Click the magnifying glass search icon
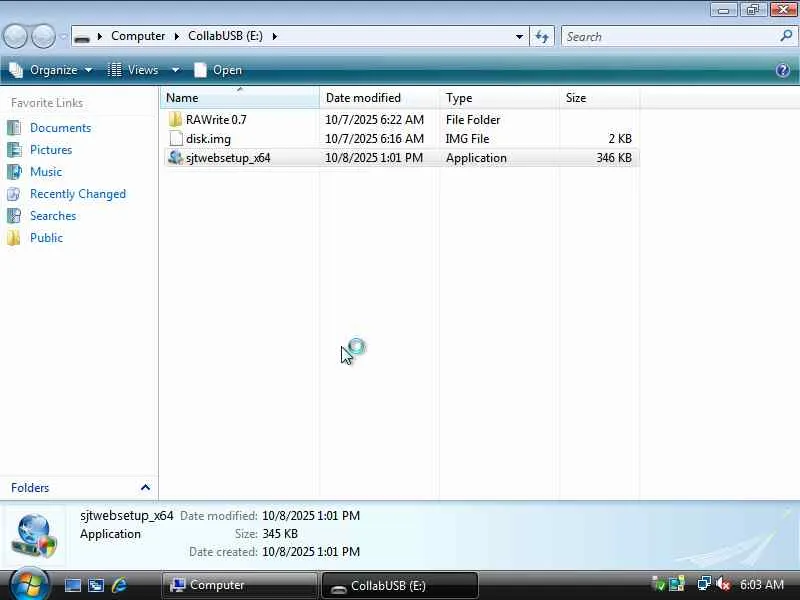800x600 pixels. point(786,36)
